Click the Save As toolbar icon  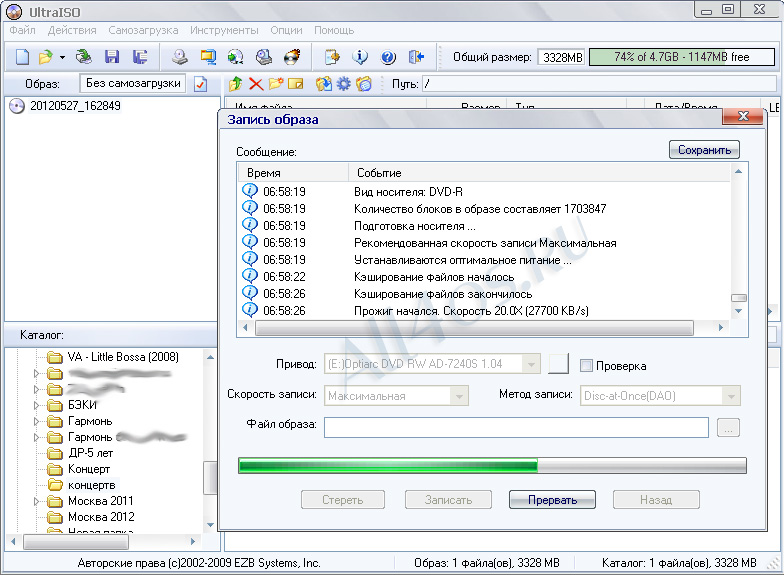pyautogui.click(x=140, y=56)
